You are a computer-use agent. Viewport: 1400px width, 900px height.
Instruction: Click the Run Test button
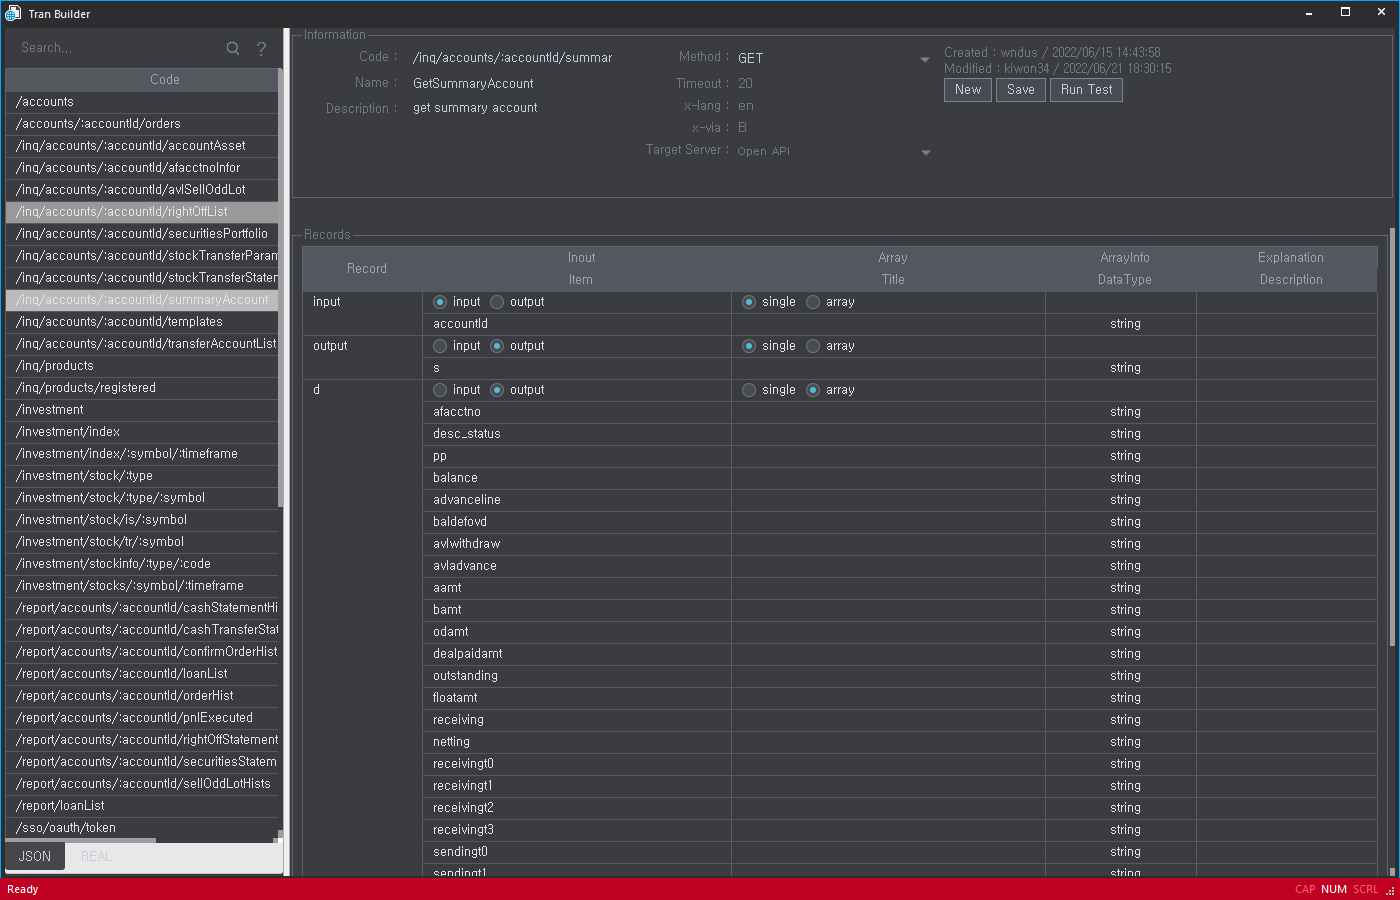coord(1086,90)
